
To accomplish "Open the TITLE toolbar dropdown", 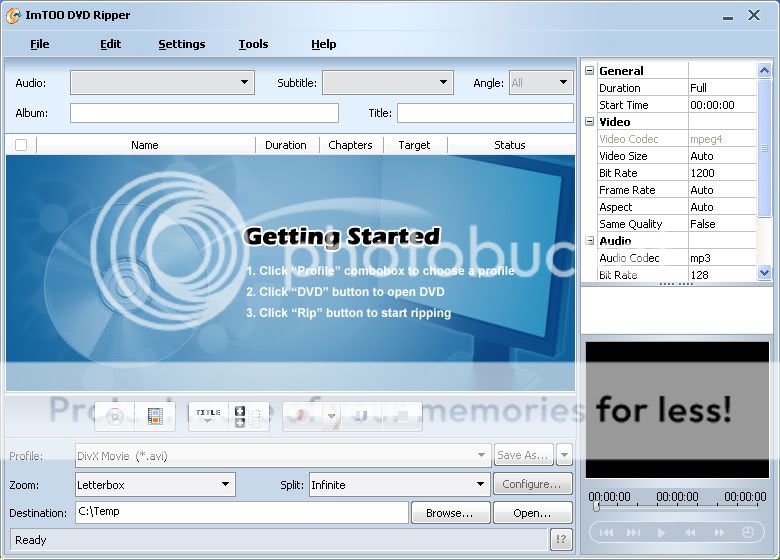I will (208, 416).
